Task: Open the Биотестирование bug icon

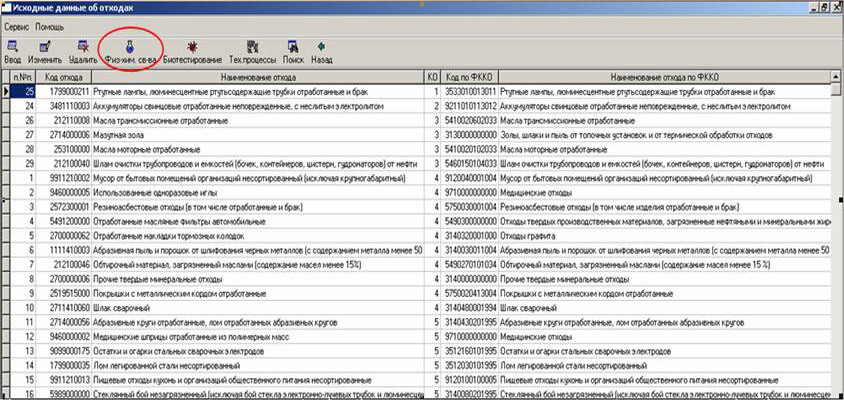Action: (191, 47)
